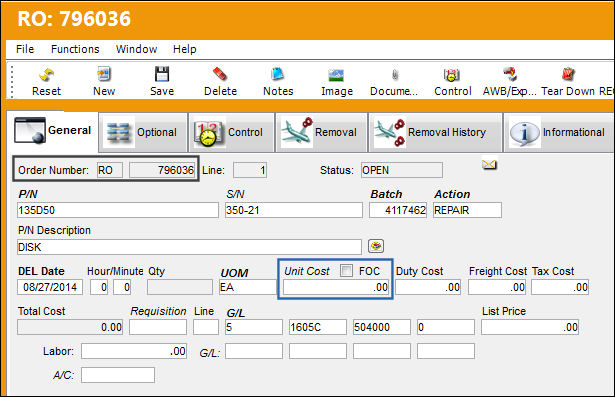
Task: Click the G/L field containing 504000
Action: click(x=382, y=327)
